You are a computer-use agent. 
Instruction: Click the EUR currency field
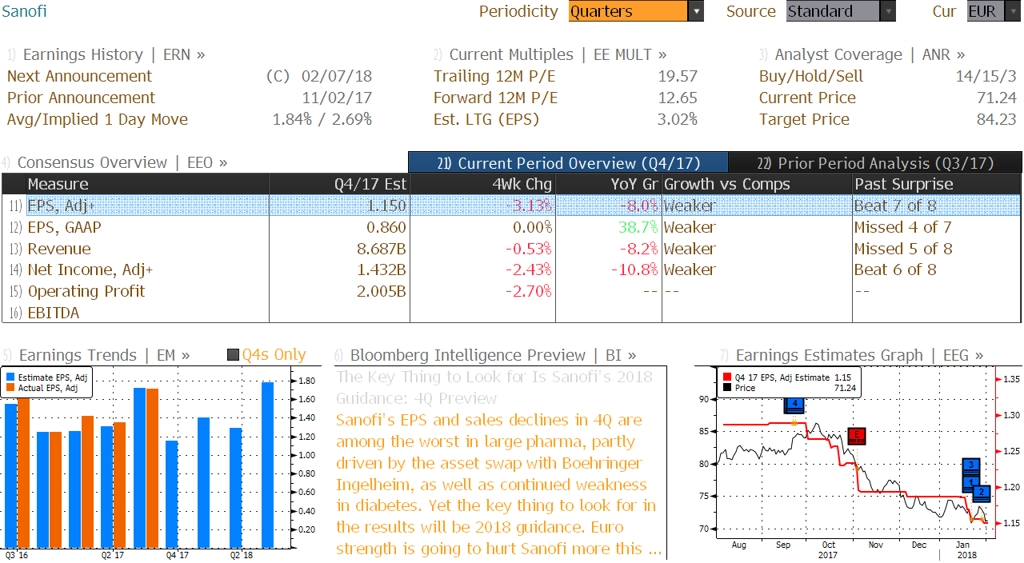[x=985, y=11]
